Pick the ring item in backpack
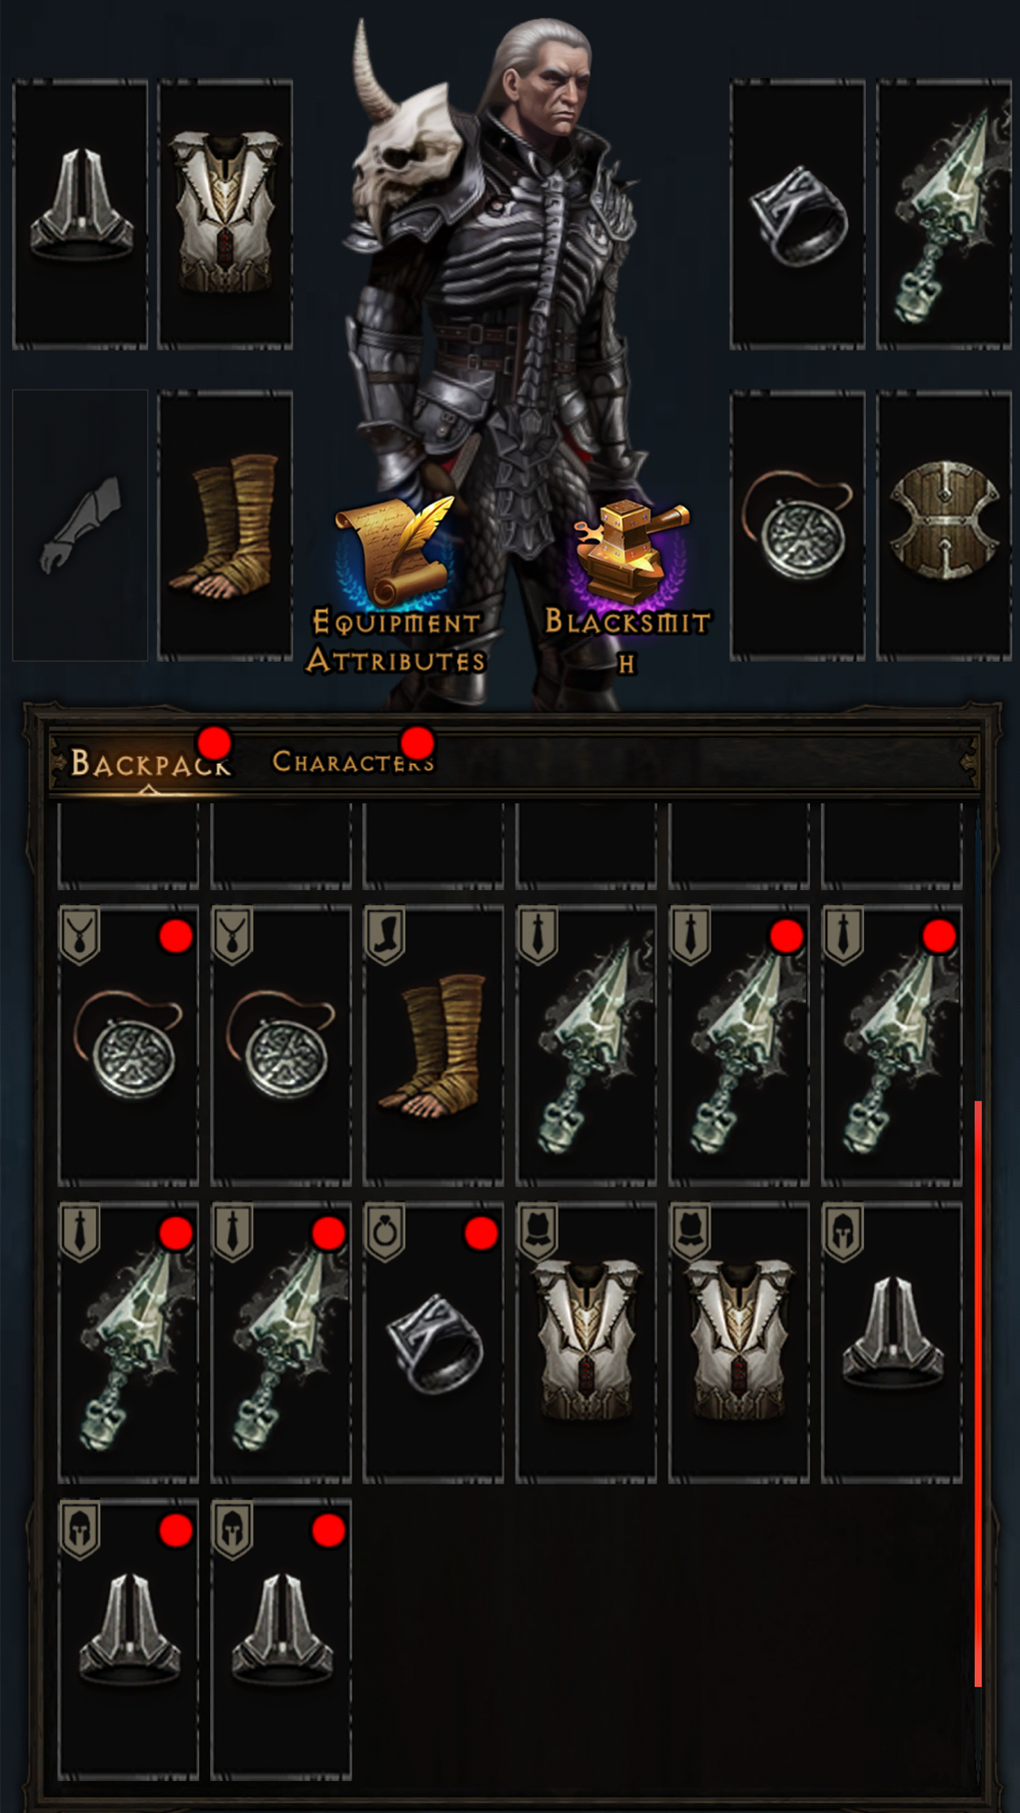 433,1342
